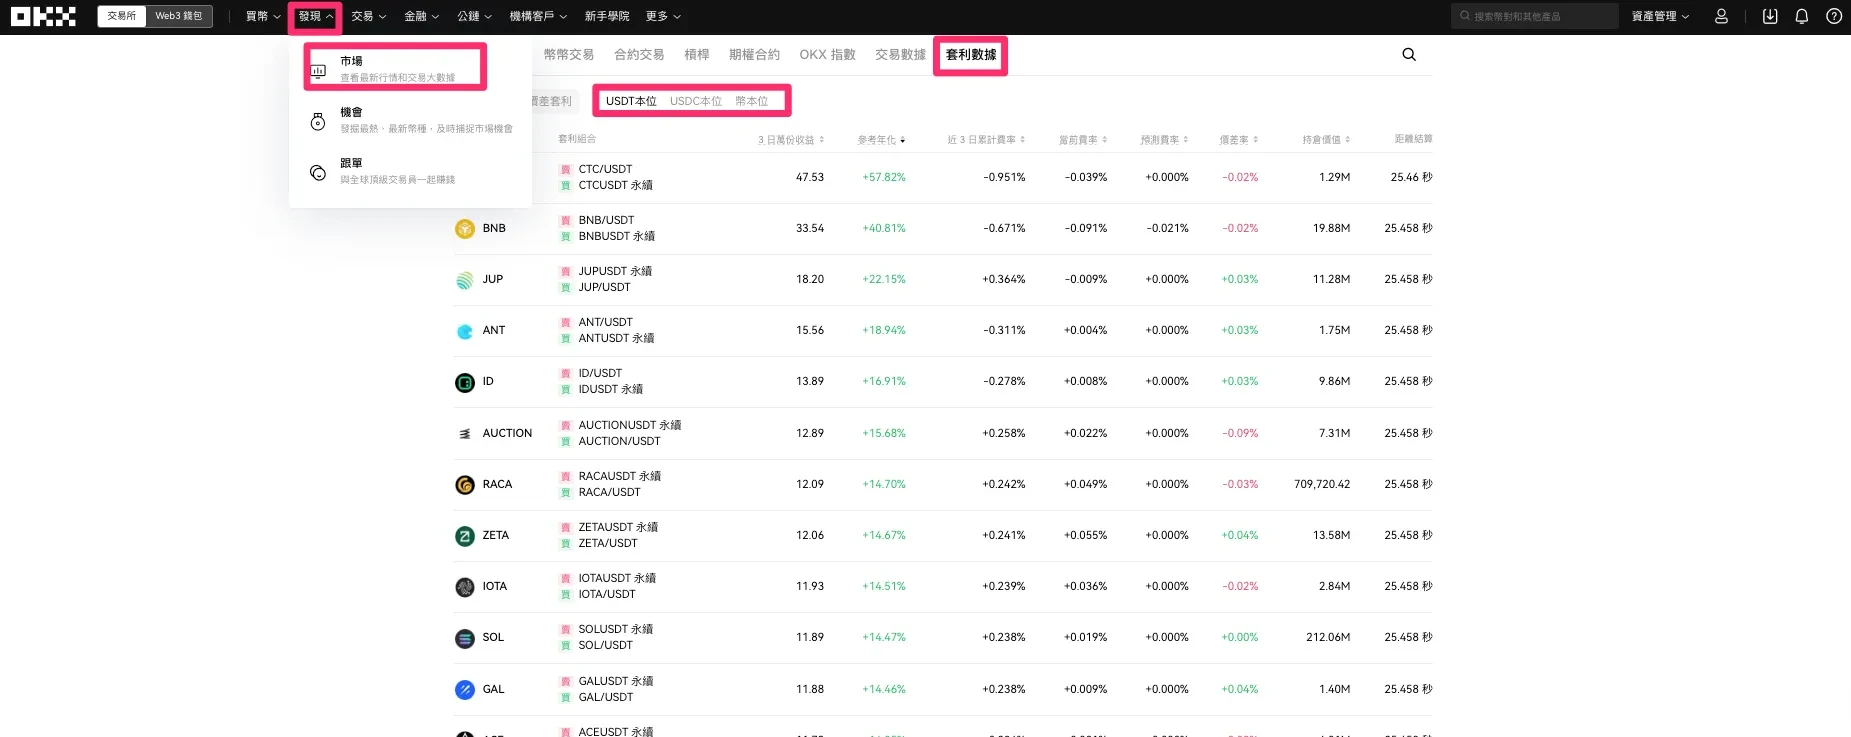Expand the 交易 menu
Image resolution: width=1851 pixels, height=737 pixels.
368,16
